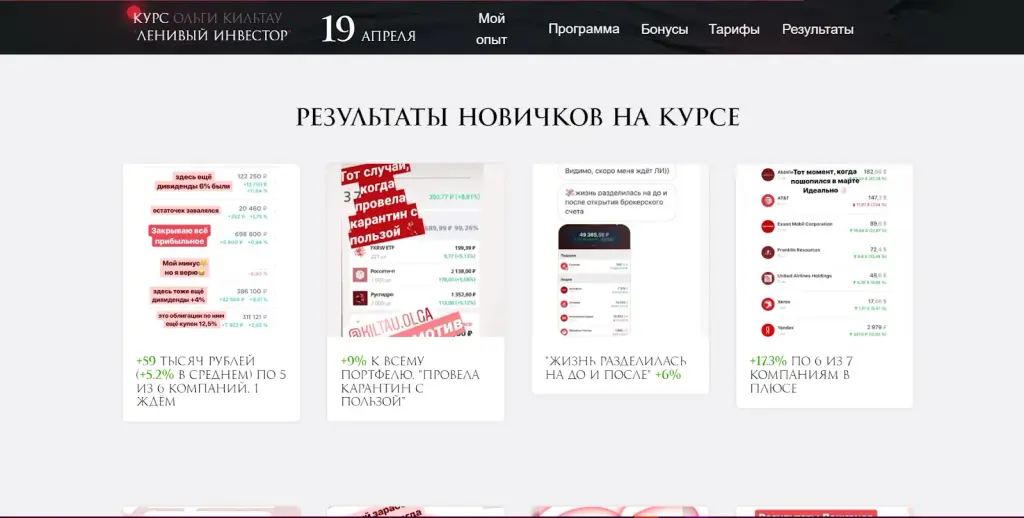Open the 'провела карантин с пользой' screenshot
Viewport: 1024px width, 518px height.
point(415,250)
